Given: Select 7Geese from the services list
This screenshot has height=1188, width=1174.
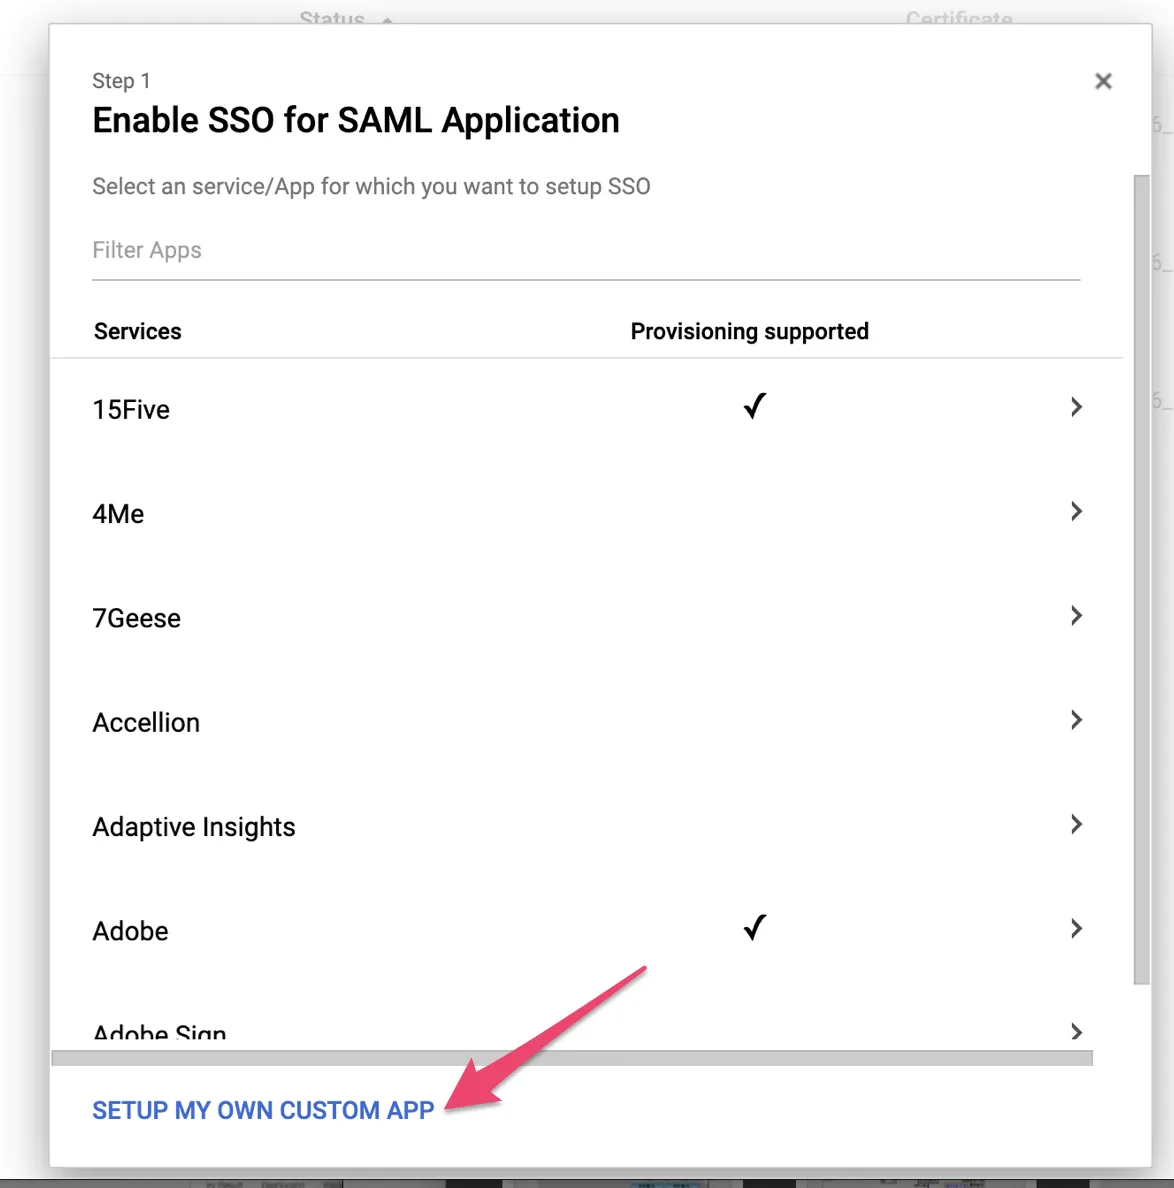Looking at the screenshot, I should coord(137,619).
